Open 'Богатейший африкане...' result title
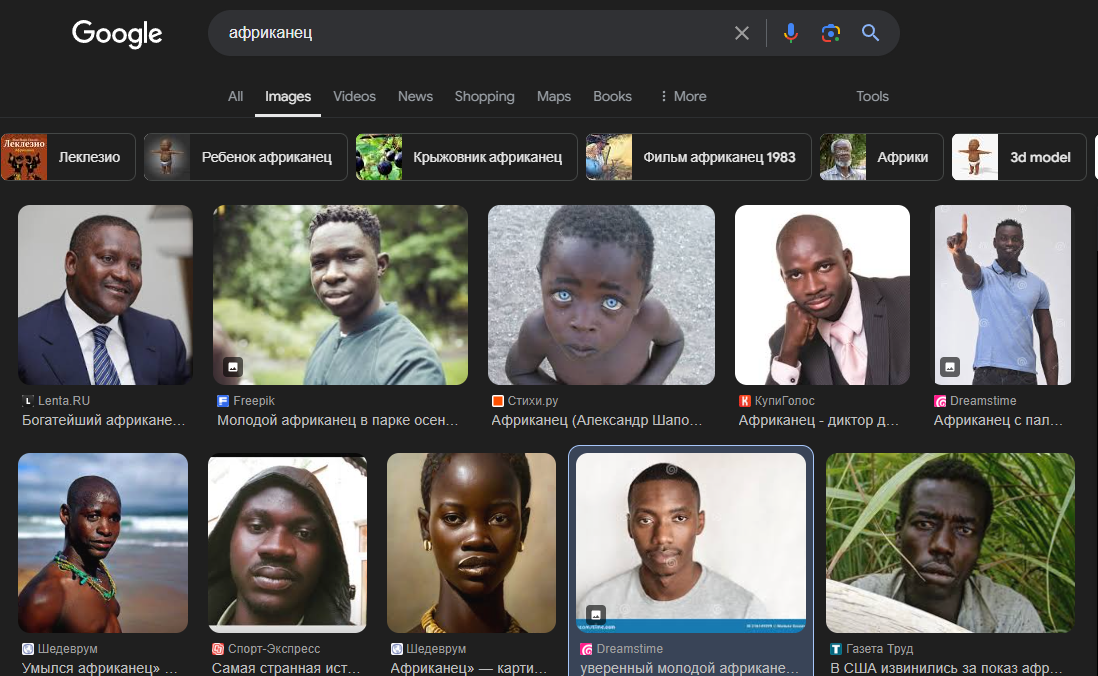 point(104,420)
